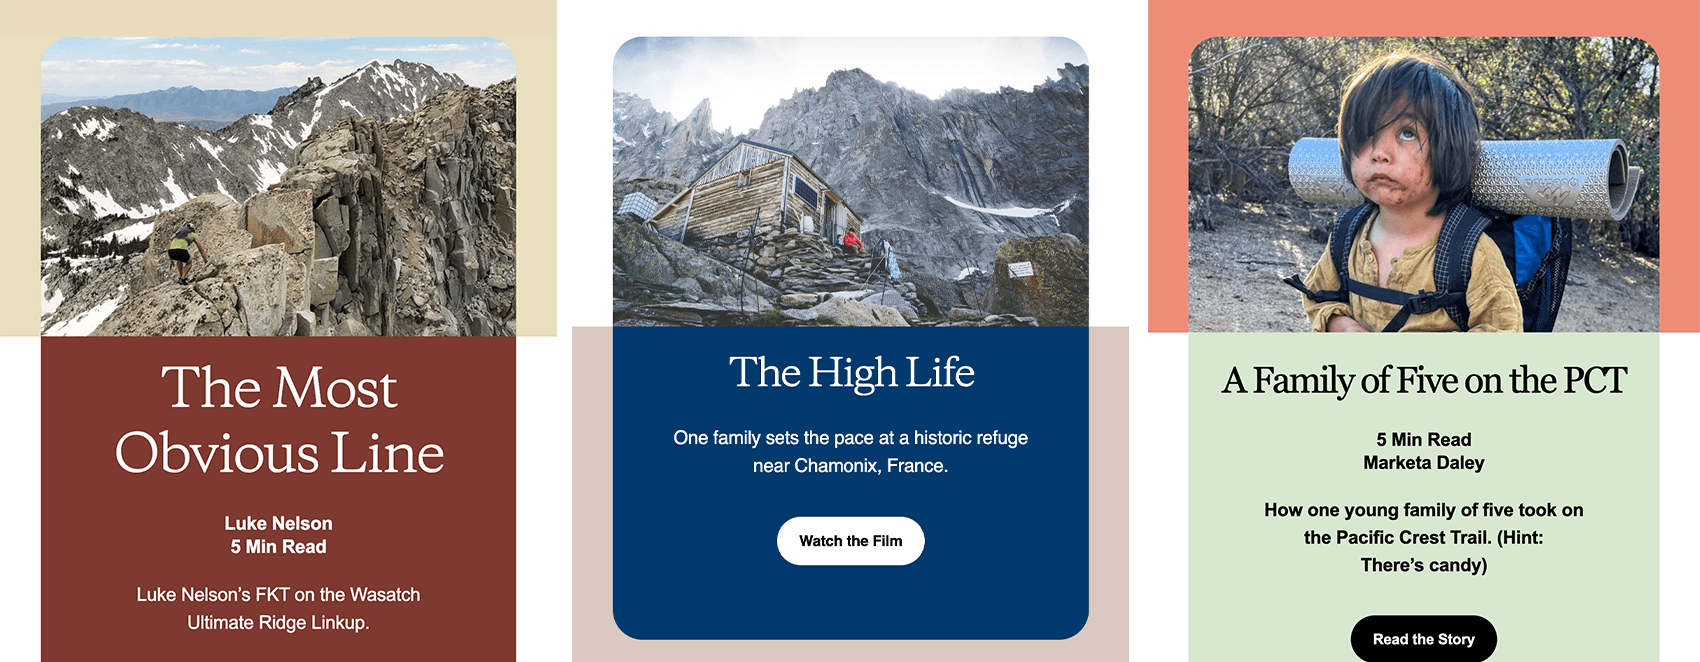Click the 5 Min Read label above Marketa Daley
1700x662 pixels.
point(1423,440)
